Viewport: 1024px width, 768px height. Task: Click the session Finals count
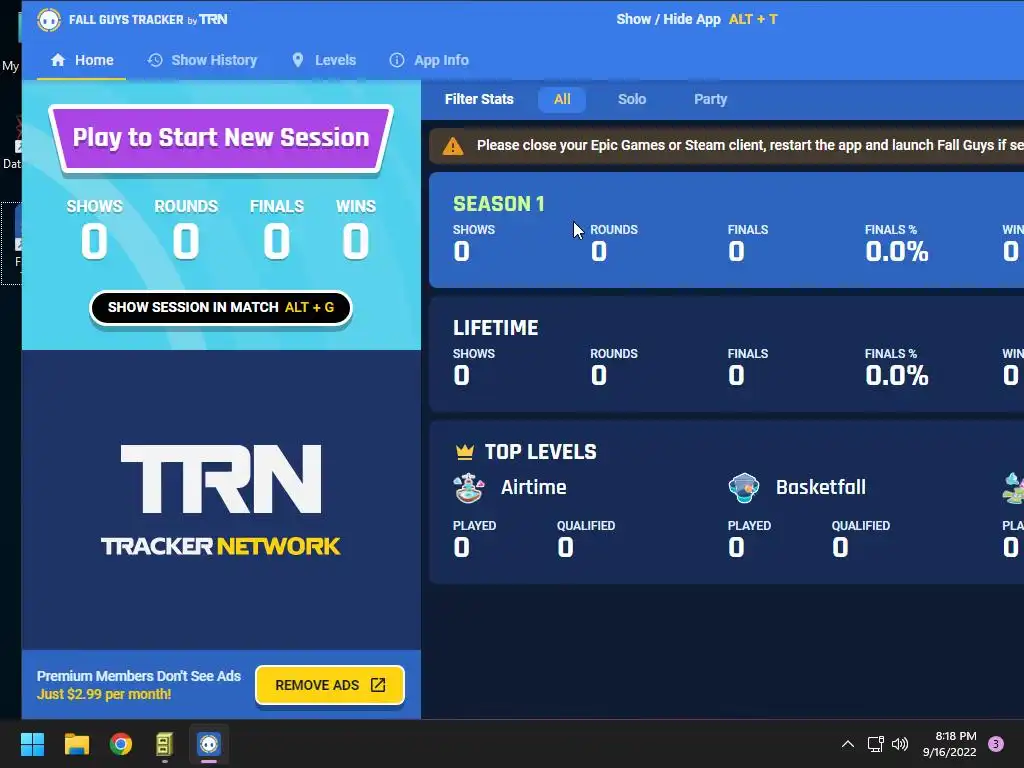(x=277, y=241)
